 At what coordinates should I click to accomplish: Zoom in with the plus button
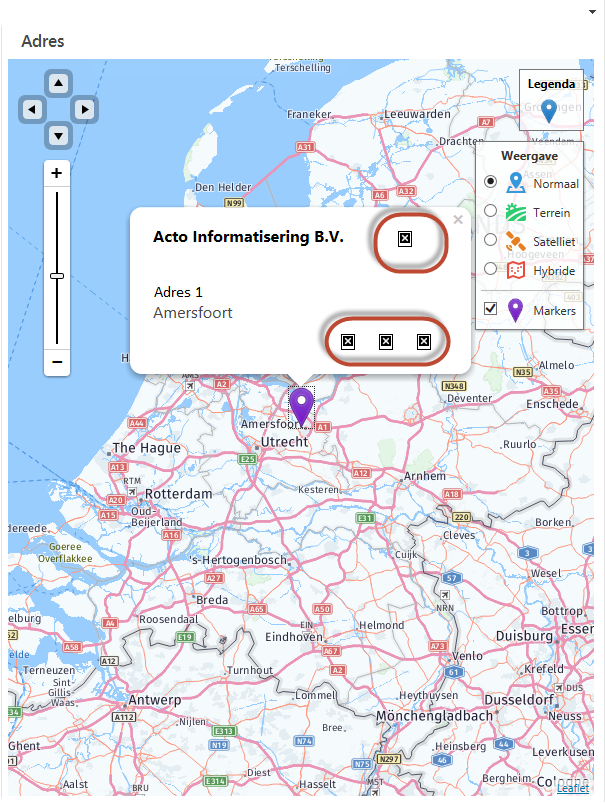(x=57, y=173)
